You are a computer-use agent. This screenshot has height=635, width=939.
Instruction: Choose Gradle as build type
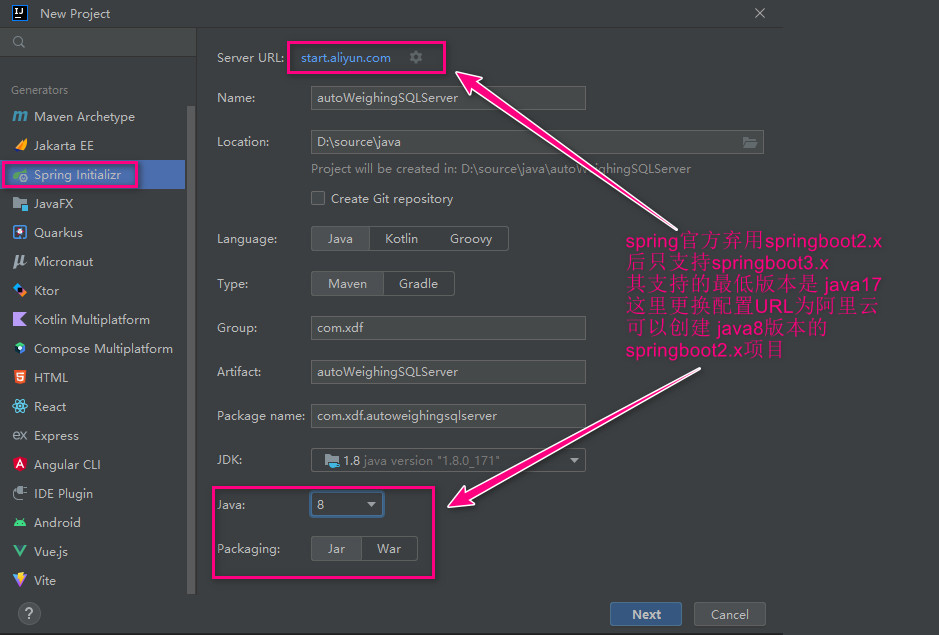419,283
